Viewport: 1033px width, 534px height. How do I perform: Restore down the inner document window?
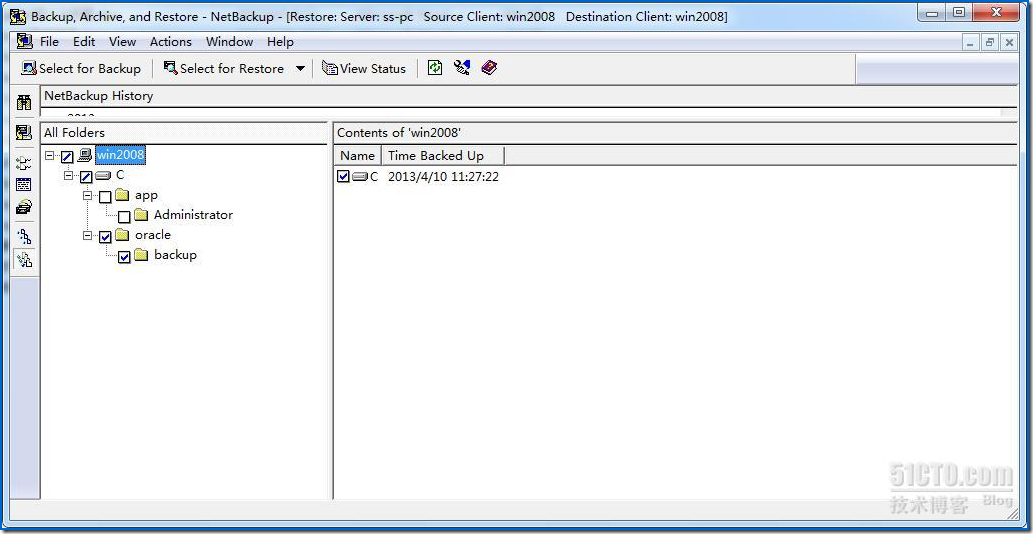tap(989, 42)
